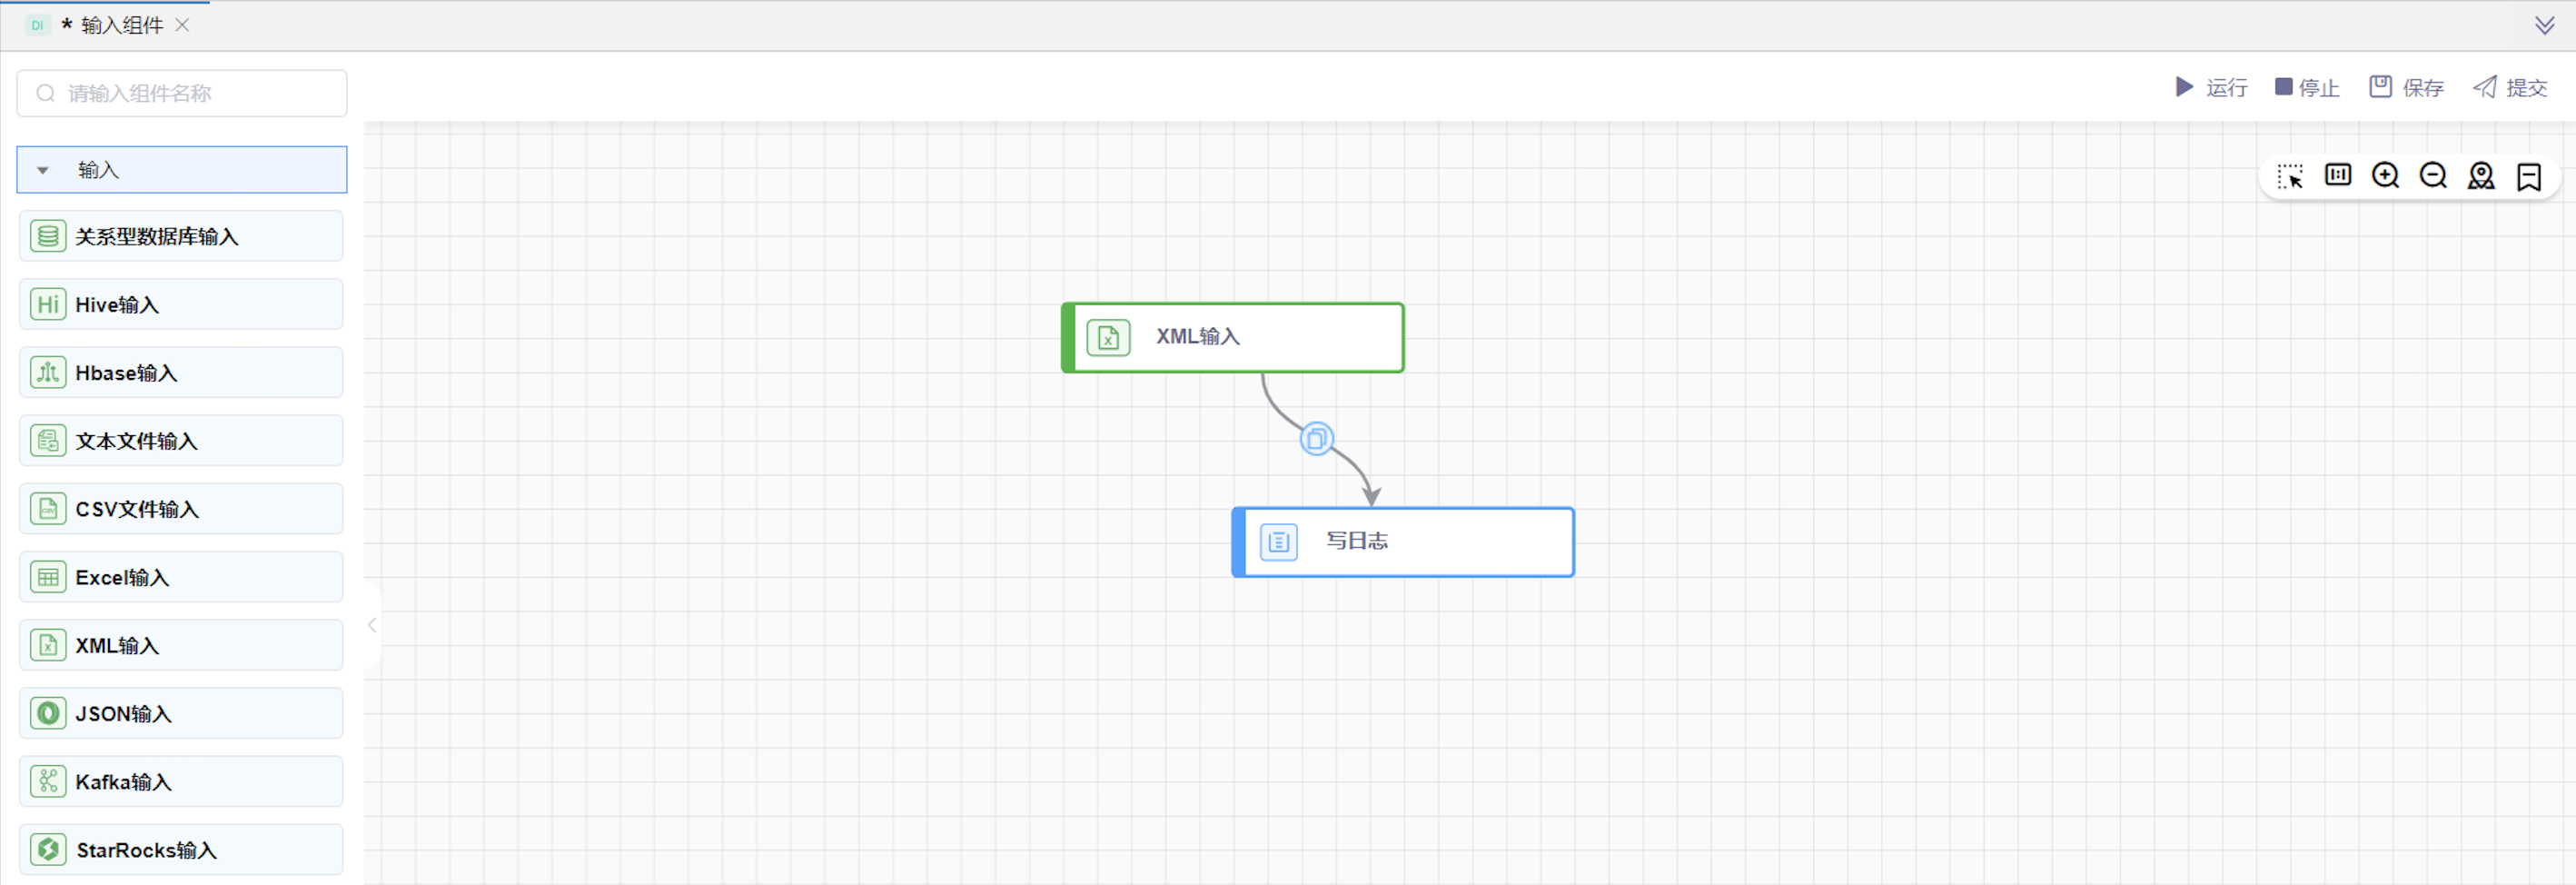
Task: Collapse the 输入 component category
Action: [43, 171]
